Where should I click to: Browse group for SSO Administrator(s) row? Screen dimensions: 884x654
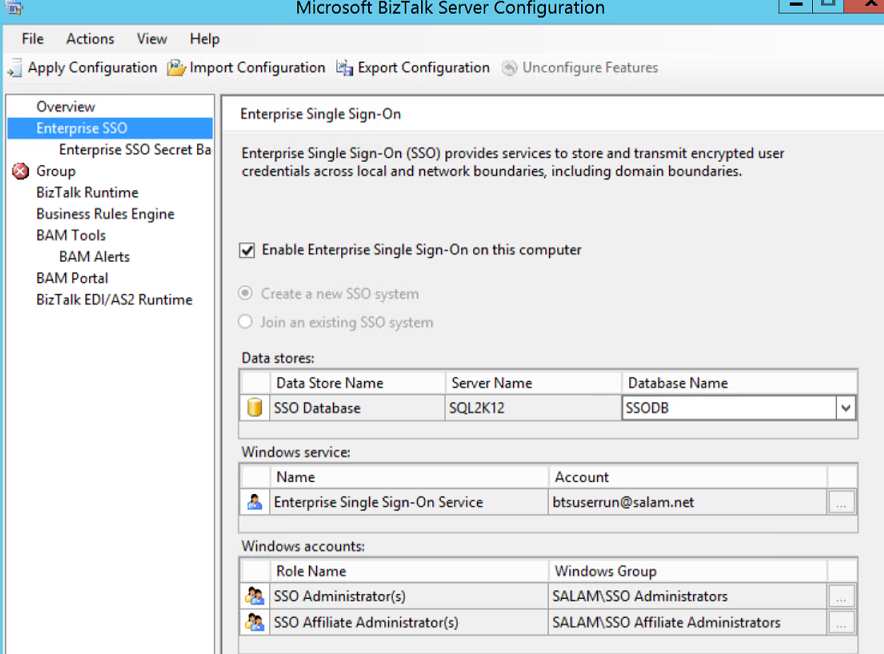(841, 596)
